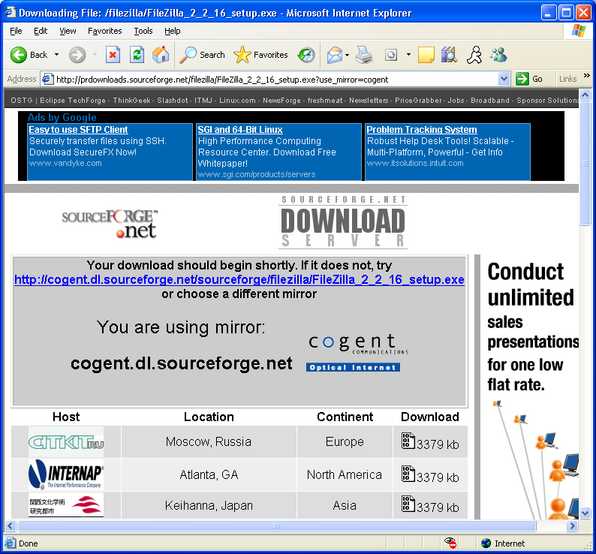Image resolution: width=596 pixels, height=554 pixels.
Task: Open the Help menu
Action: 172,31
